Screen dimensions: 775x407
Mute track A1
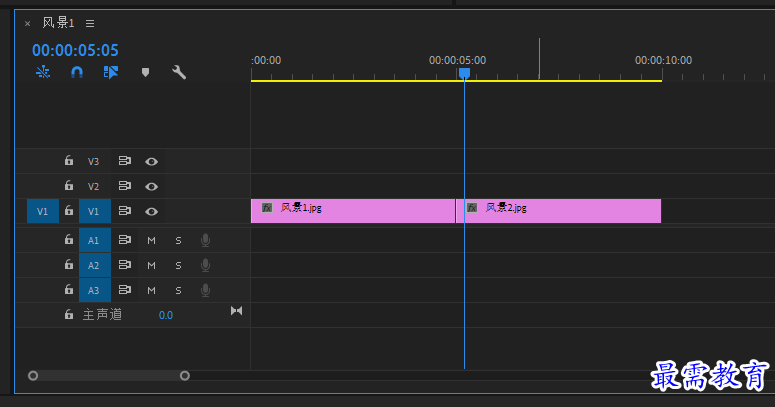coord(152,241)
